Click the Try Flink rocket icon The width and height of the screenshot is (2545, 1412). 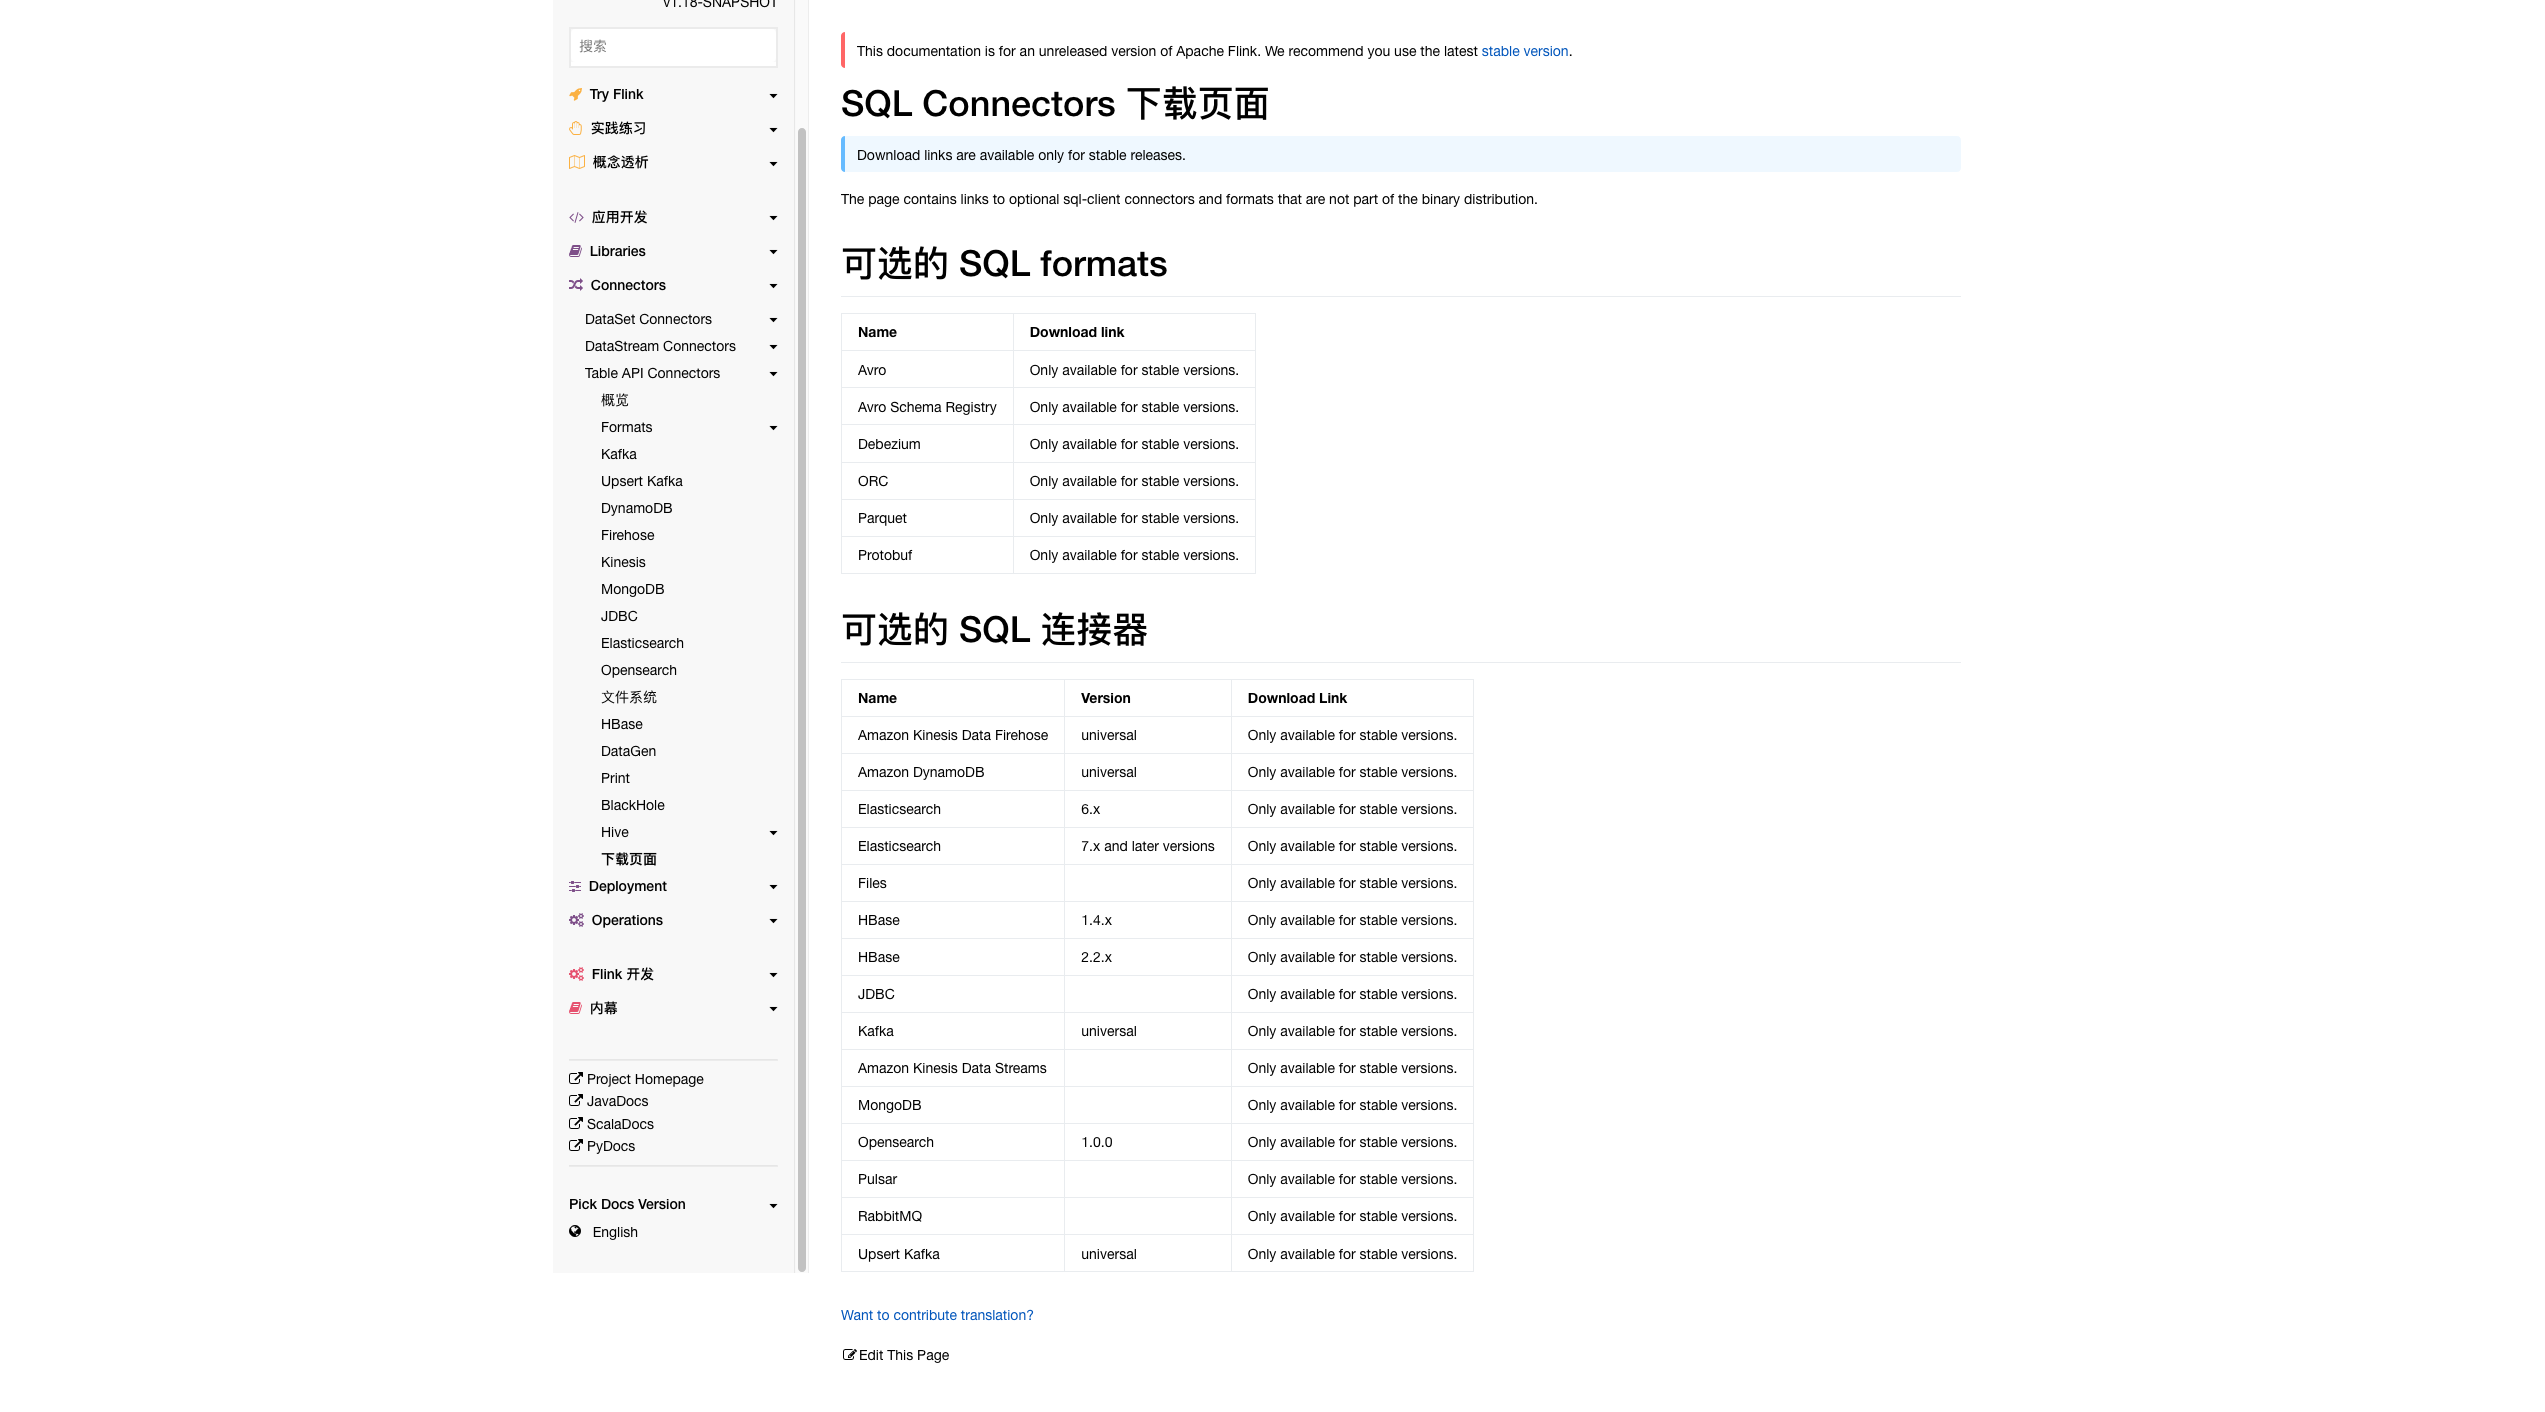[x=576, y=94]
